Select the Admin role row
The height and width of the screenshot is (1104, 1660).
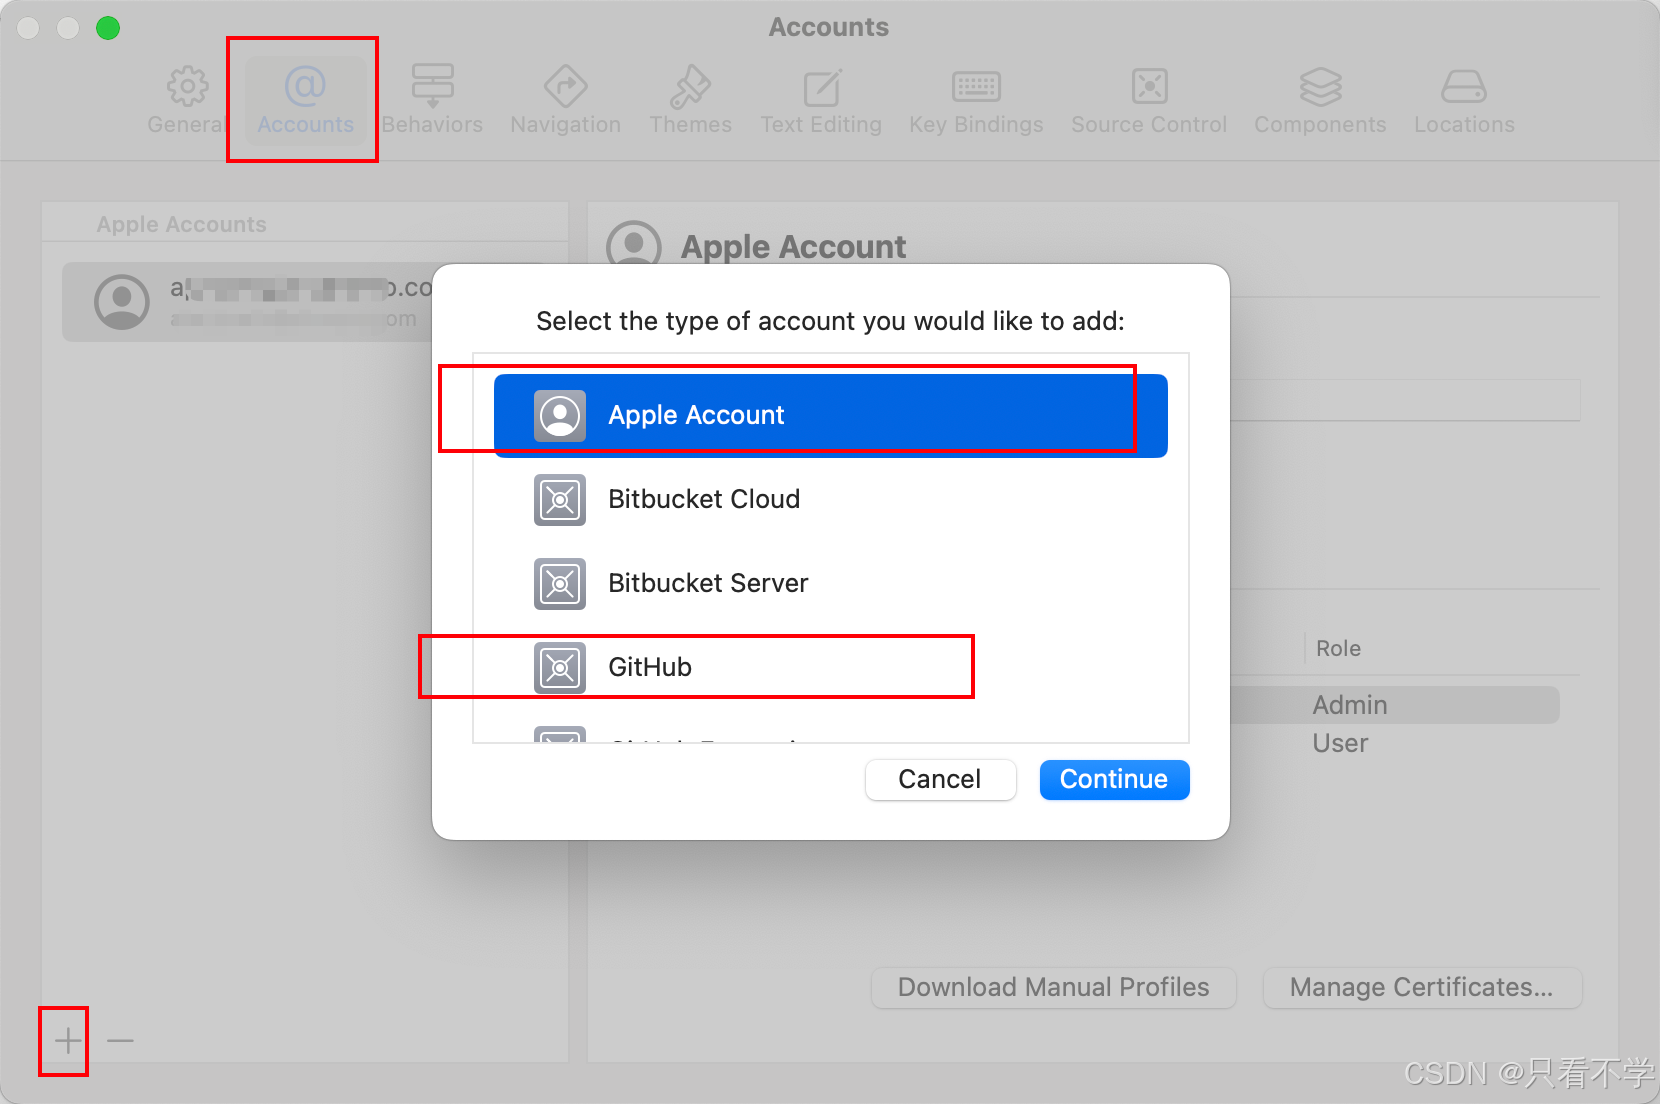1395,705
